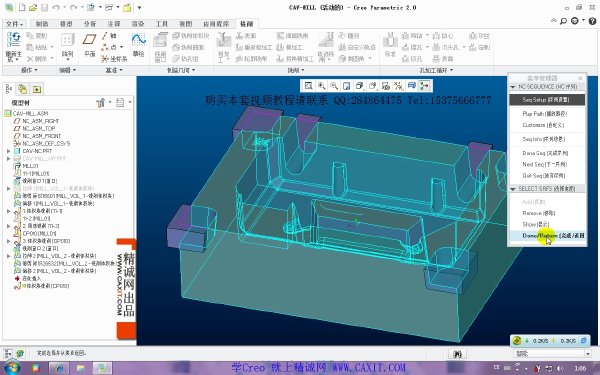
Task: Select the Coordinate System (坐标系) tool
Action: [114, 59]
